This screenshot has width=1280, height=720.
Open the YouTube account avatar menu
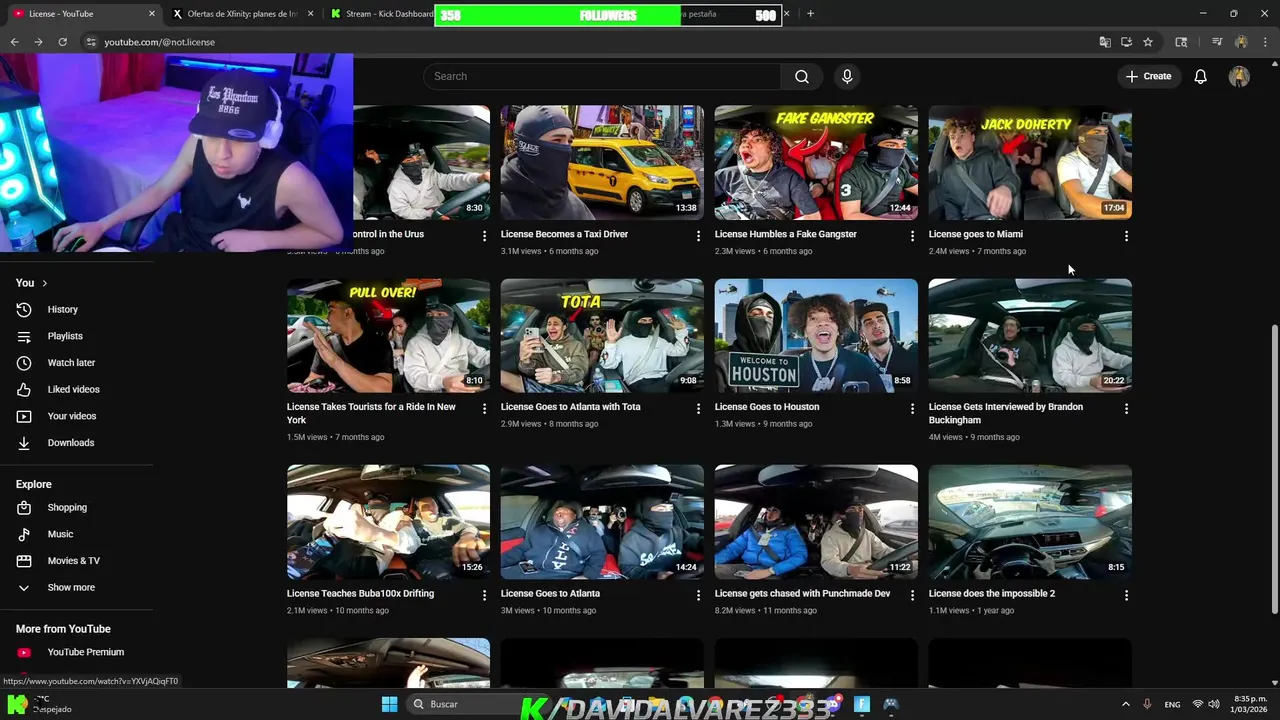[1239, 76]
